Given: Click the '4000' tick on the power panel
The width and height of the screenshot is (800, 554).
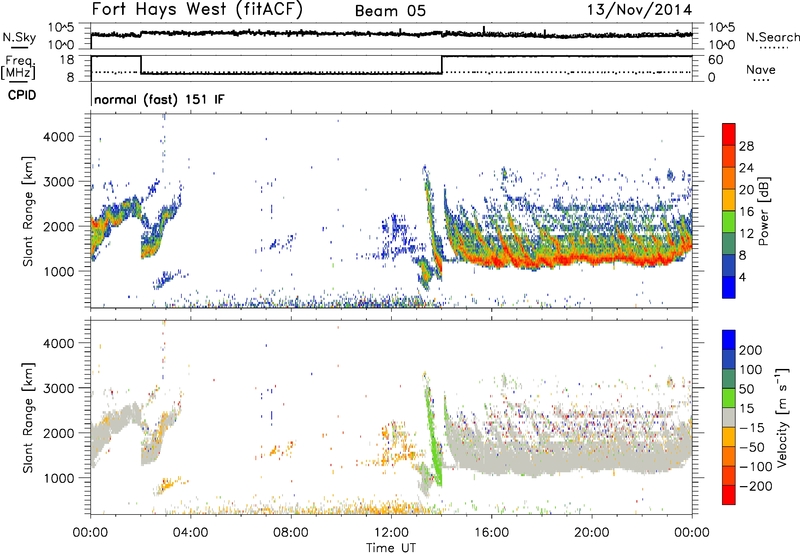Looking at the screenshot, I should pyautogui.click(x=58, y=137).
